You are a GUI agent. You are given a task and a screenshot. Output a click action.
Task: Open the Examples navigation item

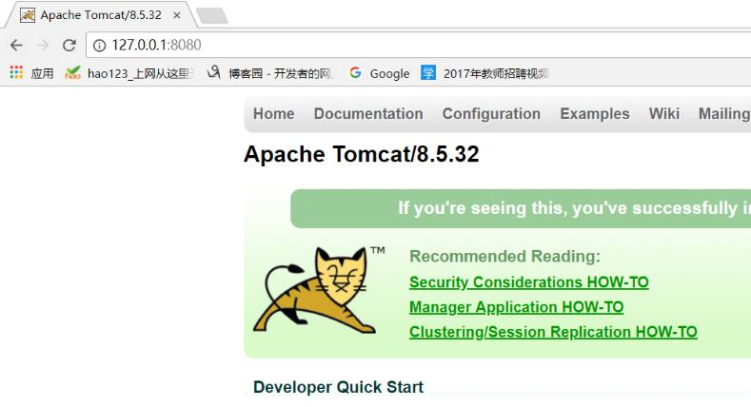click(595, 114)
